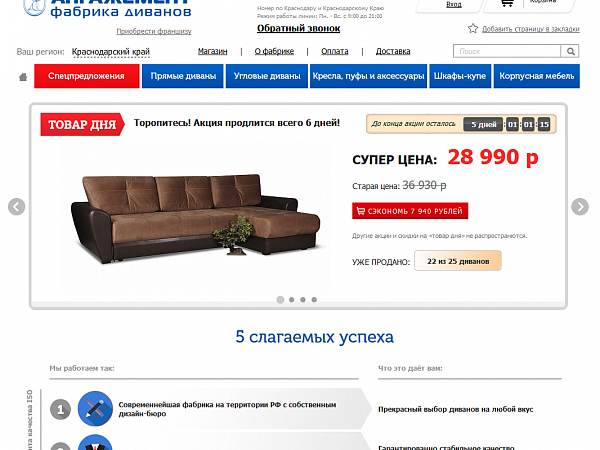Click the Спецпредложения red tab
Image resolution: width=600 pixels, height=450 pixels.
tap(86, 76)
